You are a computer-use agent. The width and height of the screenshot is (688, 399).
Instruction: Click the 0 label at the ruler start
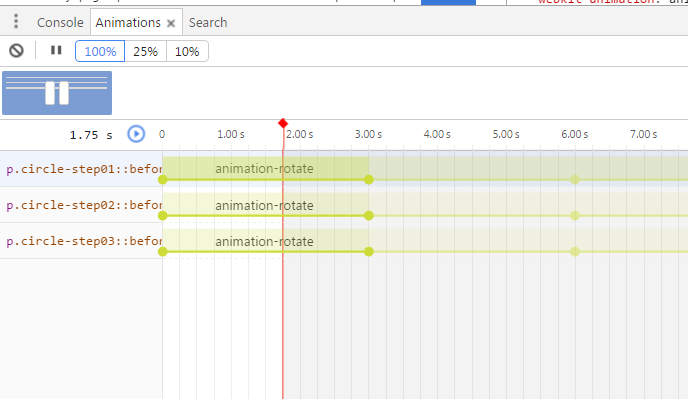162,134
